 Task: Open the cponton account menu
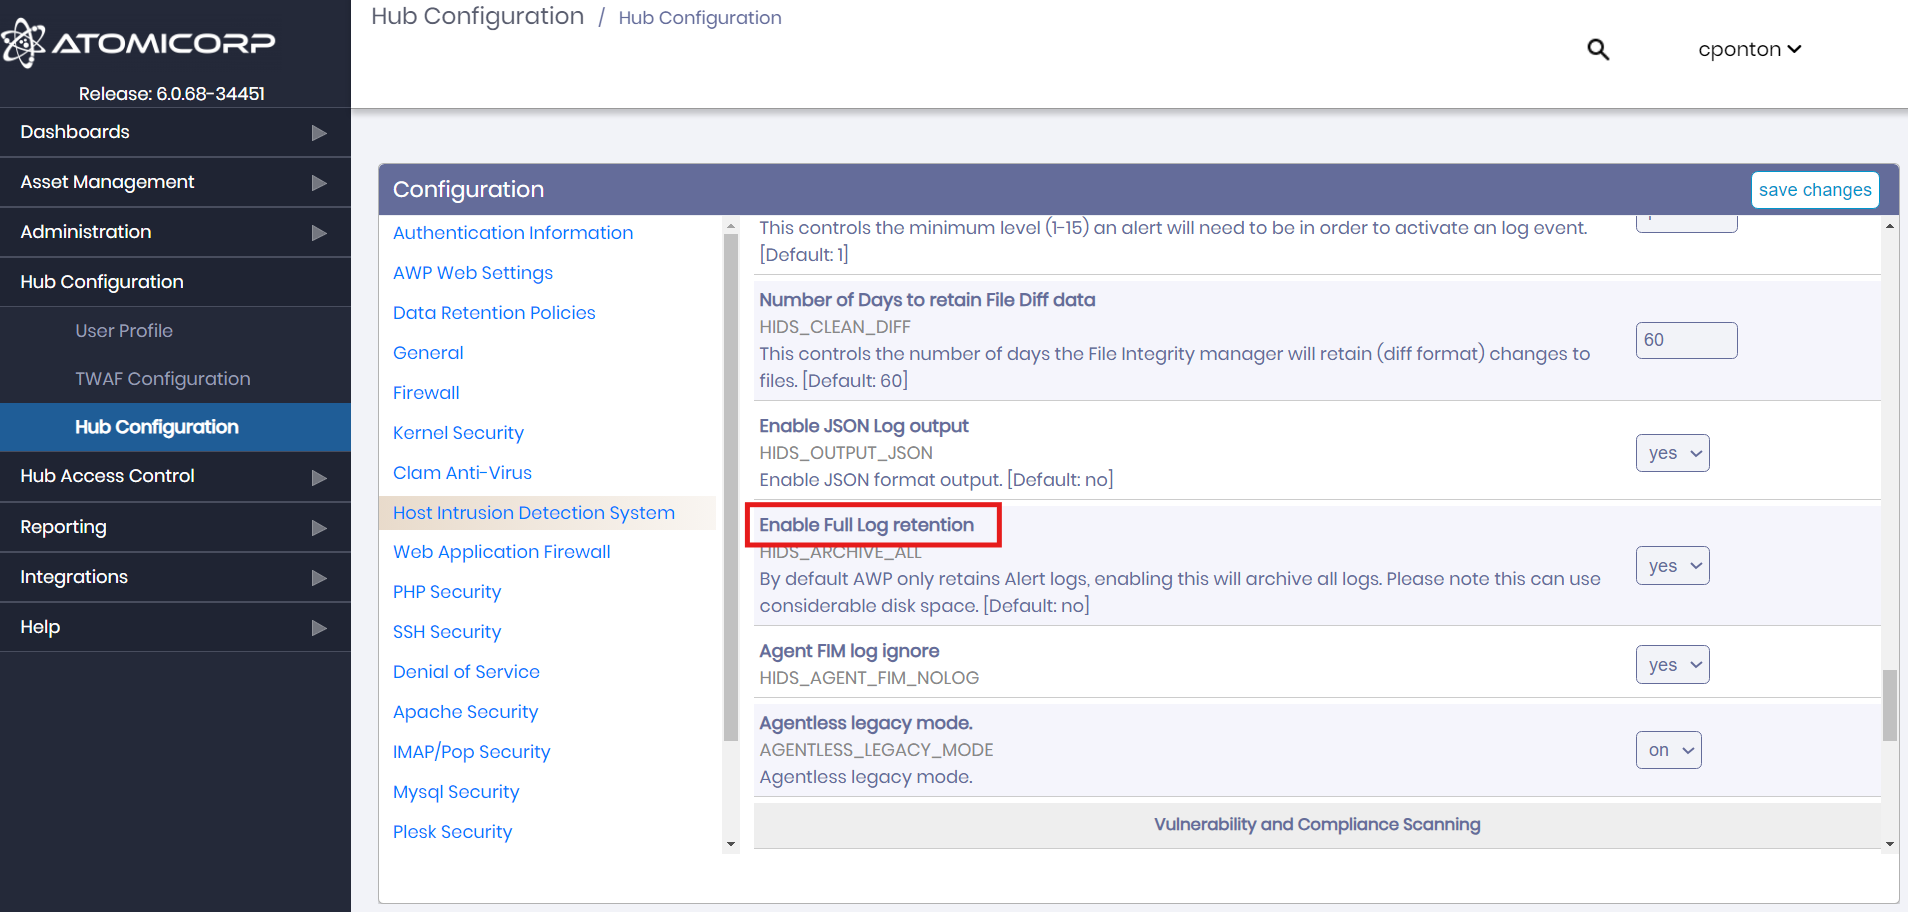[x=1749, y=49]
